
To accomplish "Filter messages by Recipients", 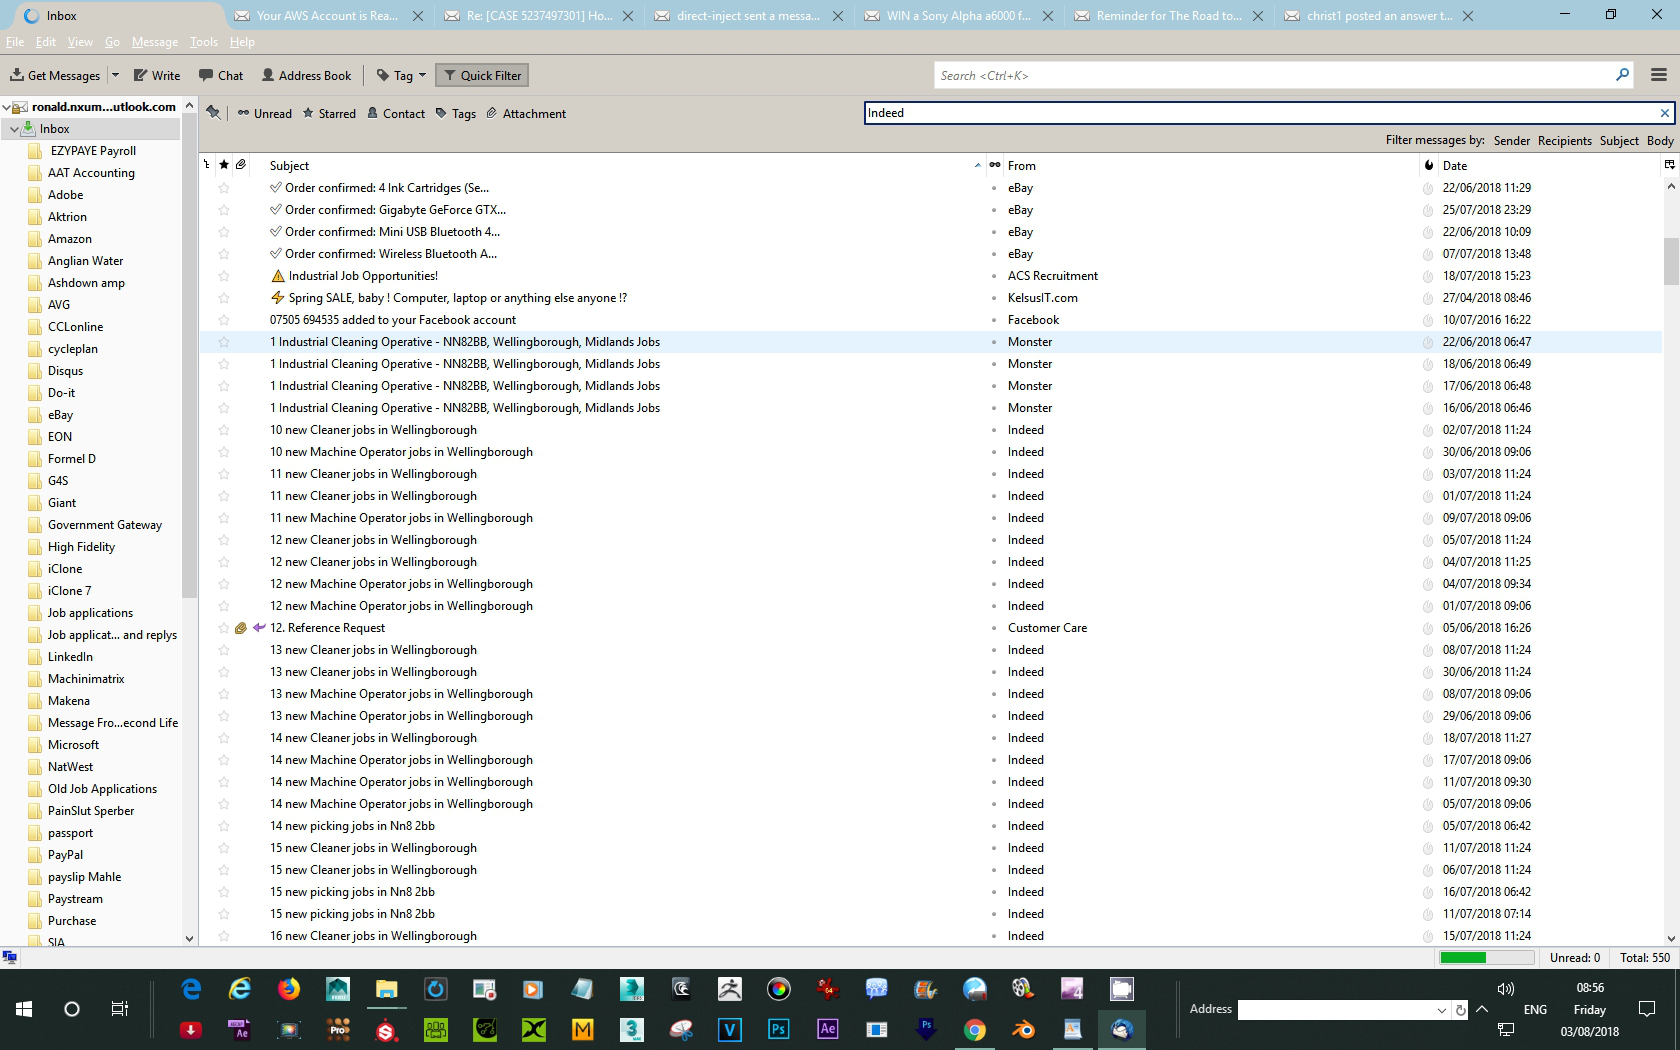I will [x=1565, y=141].
